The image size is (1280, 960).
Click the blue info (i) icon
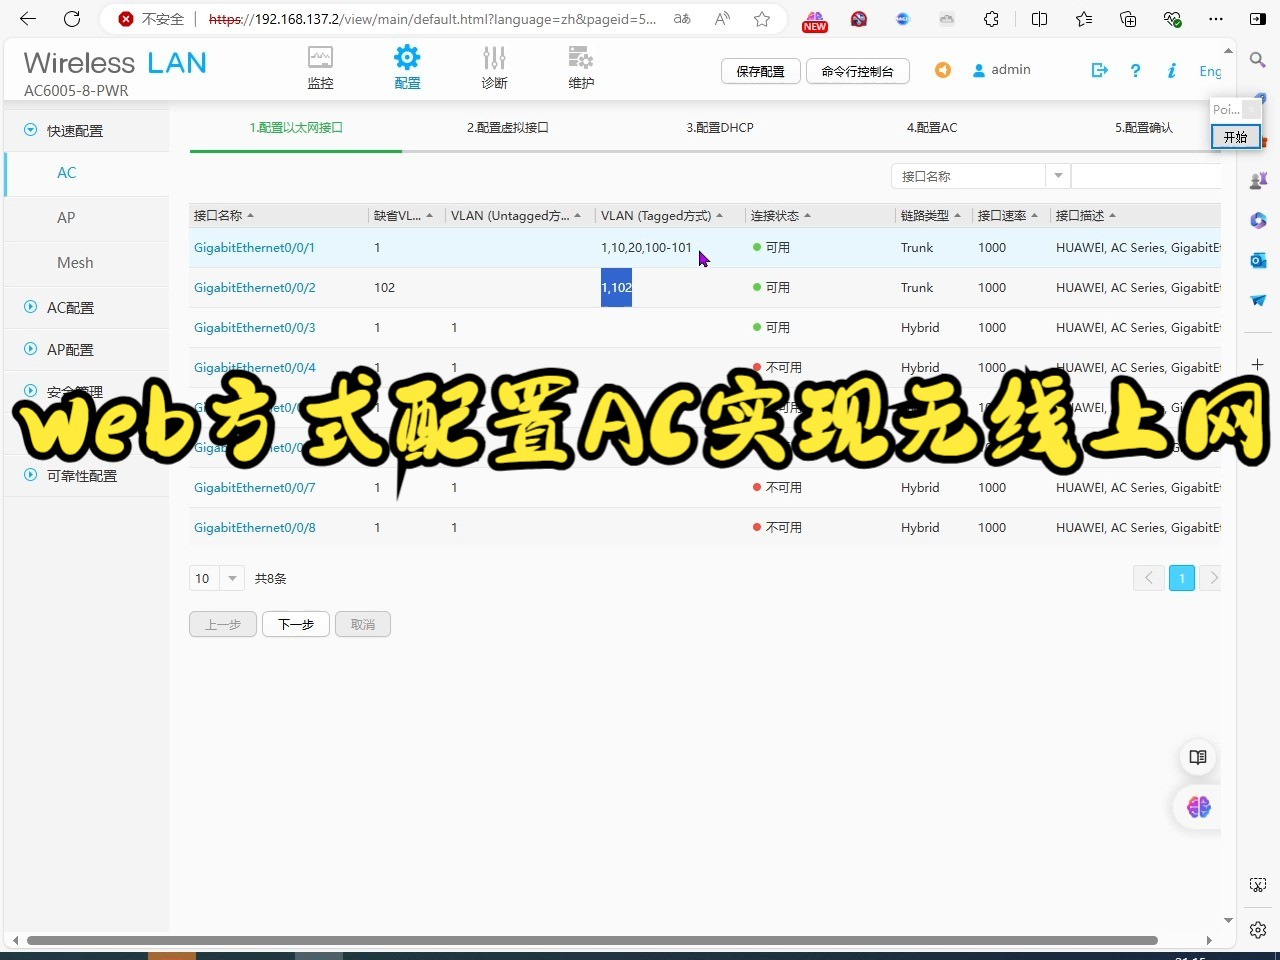click(1171, 70)
